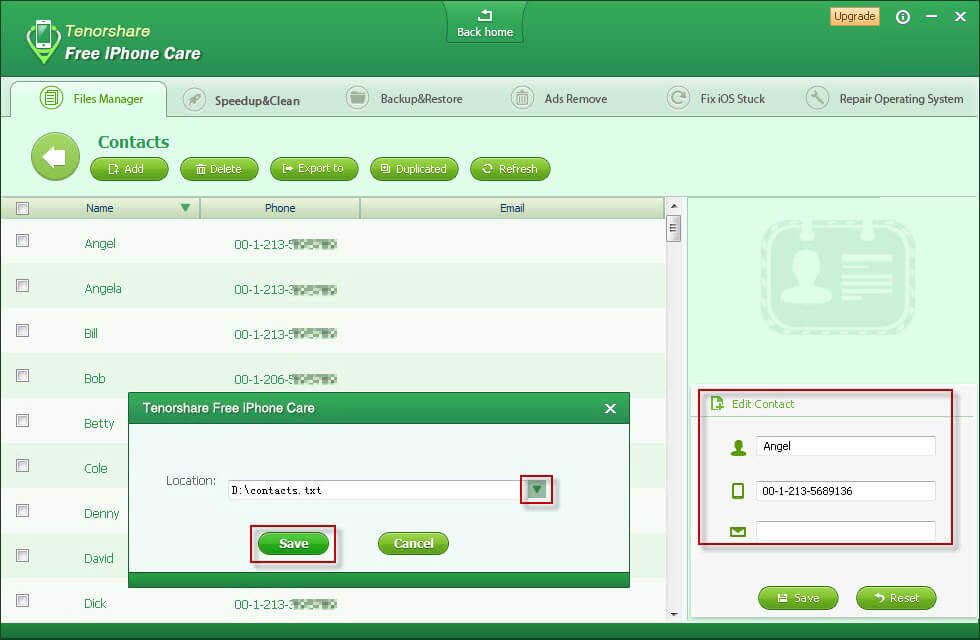Check the box for contact Bob
This screenshot has width=980, height=640.
(22, 376)
